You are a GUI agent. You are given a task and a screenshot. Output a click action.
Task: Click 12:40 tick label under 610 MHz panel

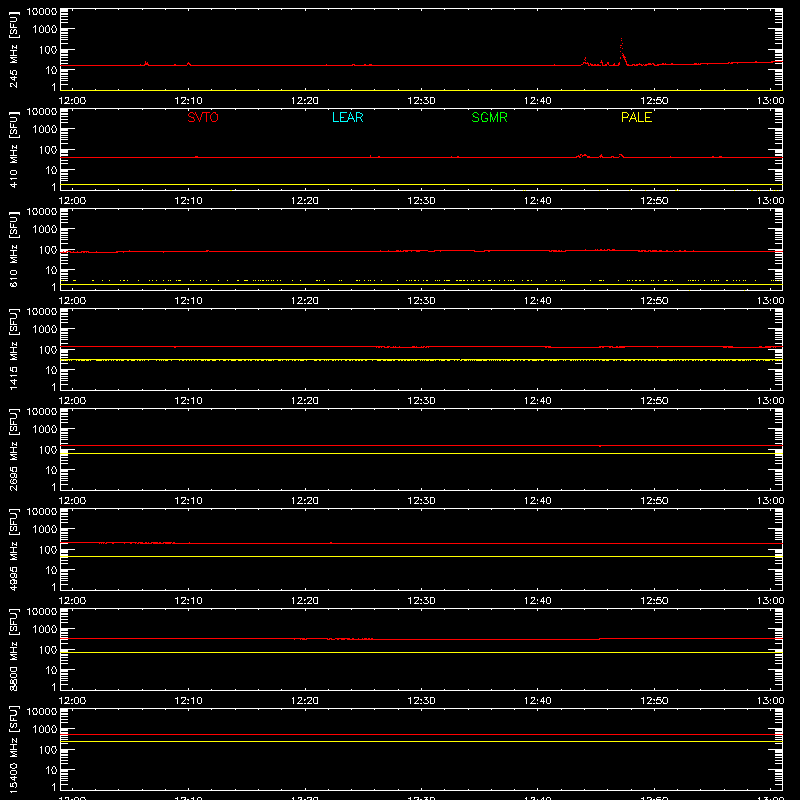click(x=538, y=301)
